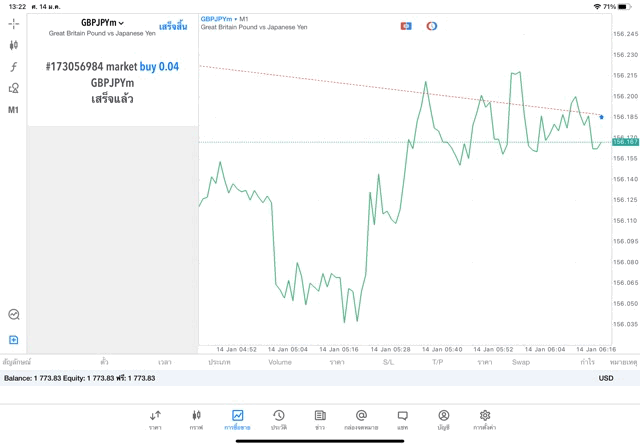Open the Chat speech bubble icon
The height and width of the screenshot is (447, 640).
pyautogui.click(x=402, y=420)
